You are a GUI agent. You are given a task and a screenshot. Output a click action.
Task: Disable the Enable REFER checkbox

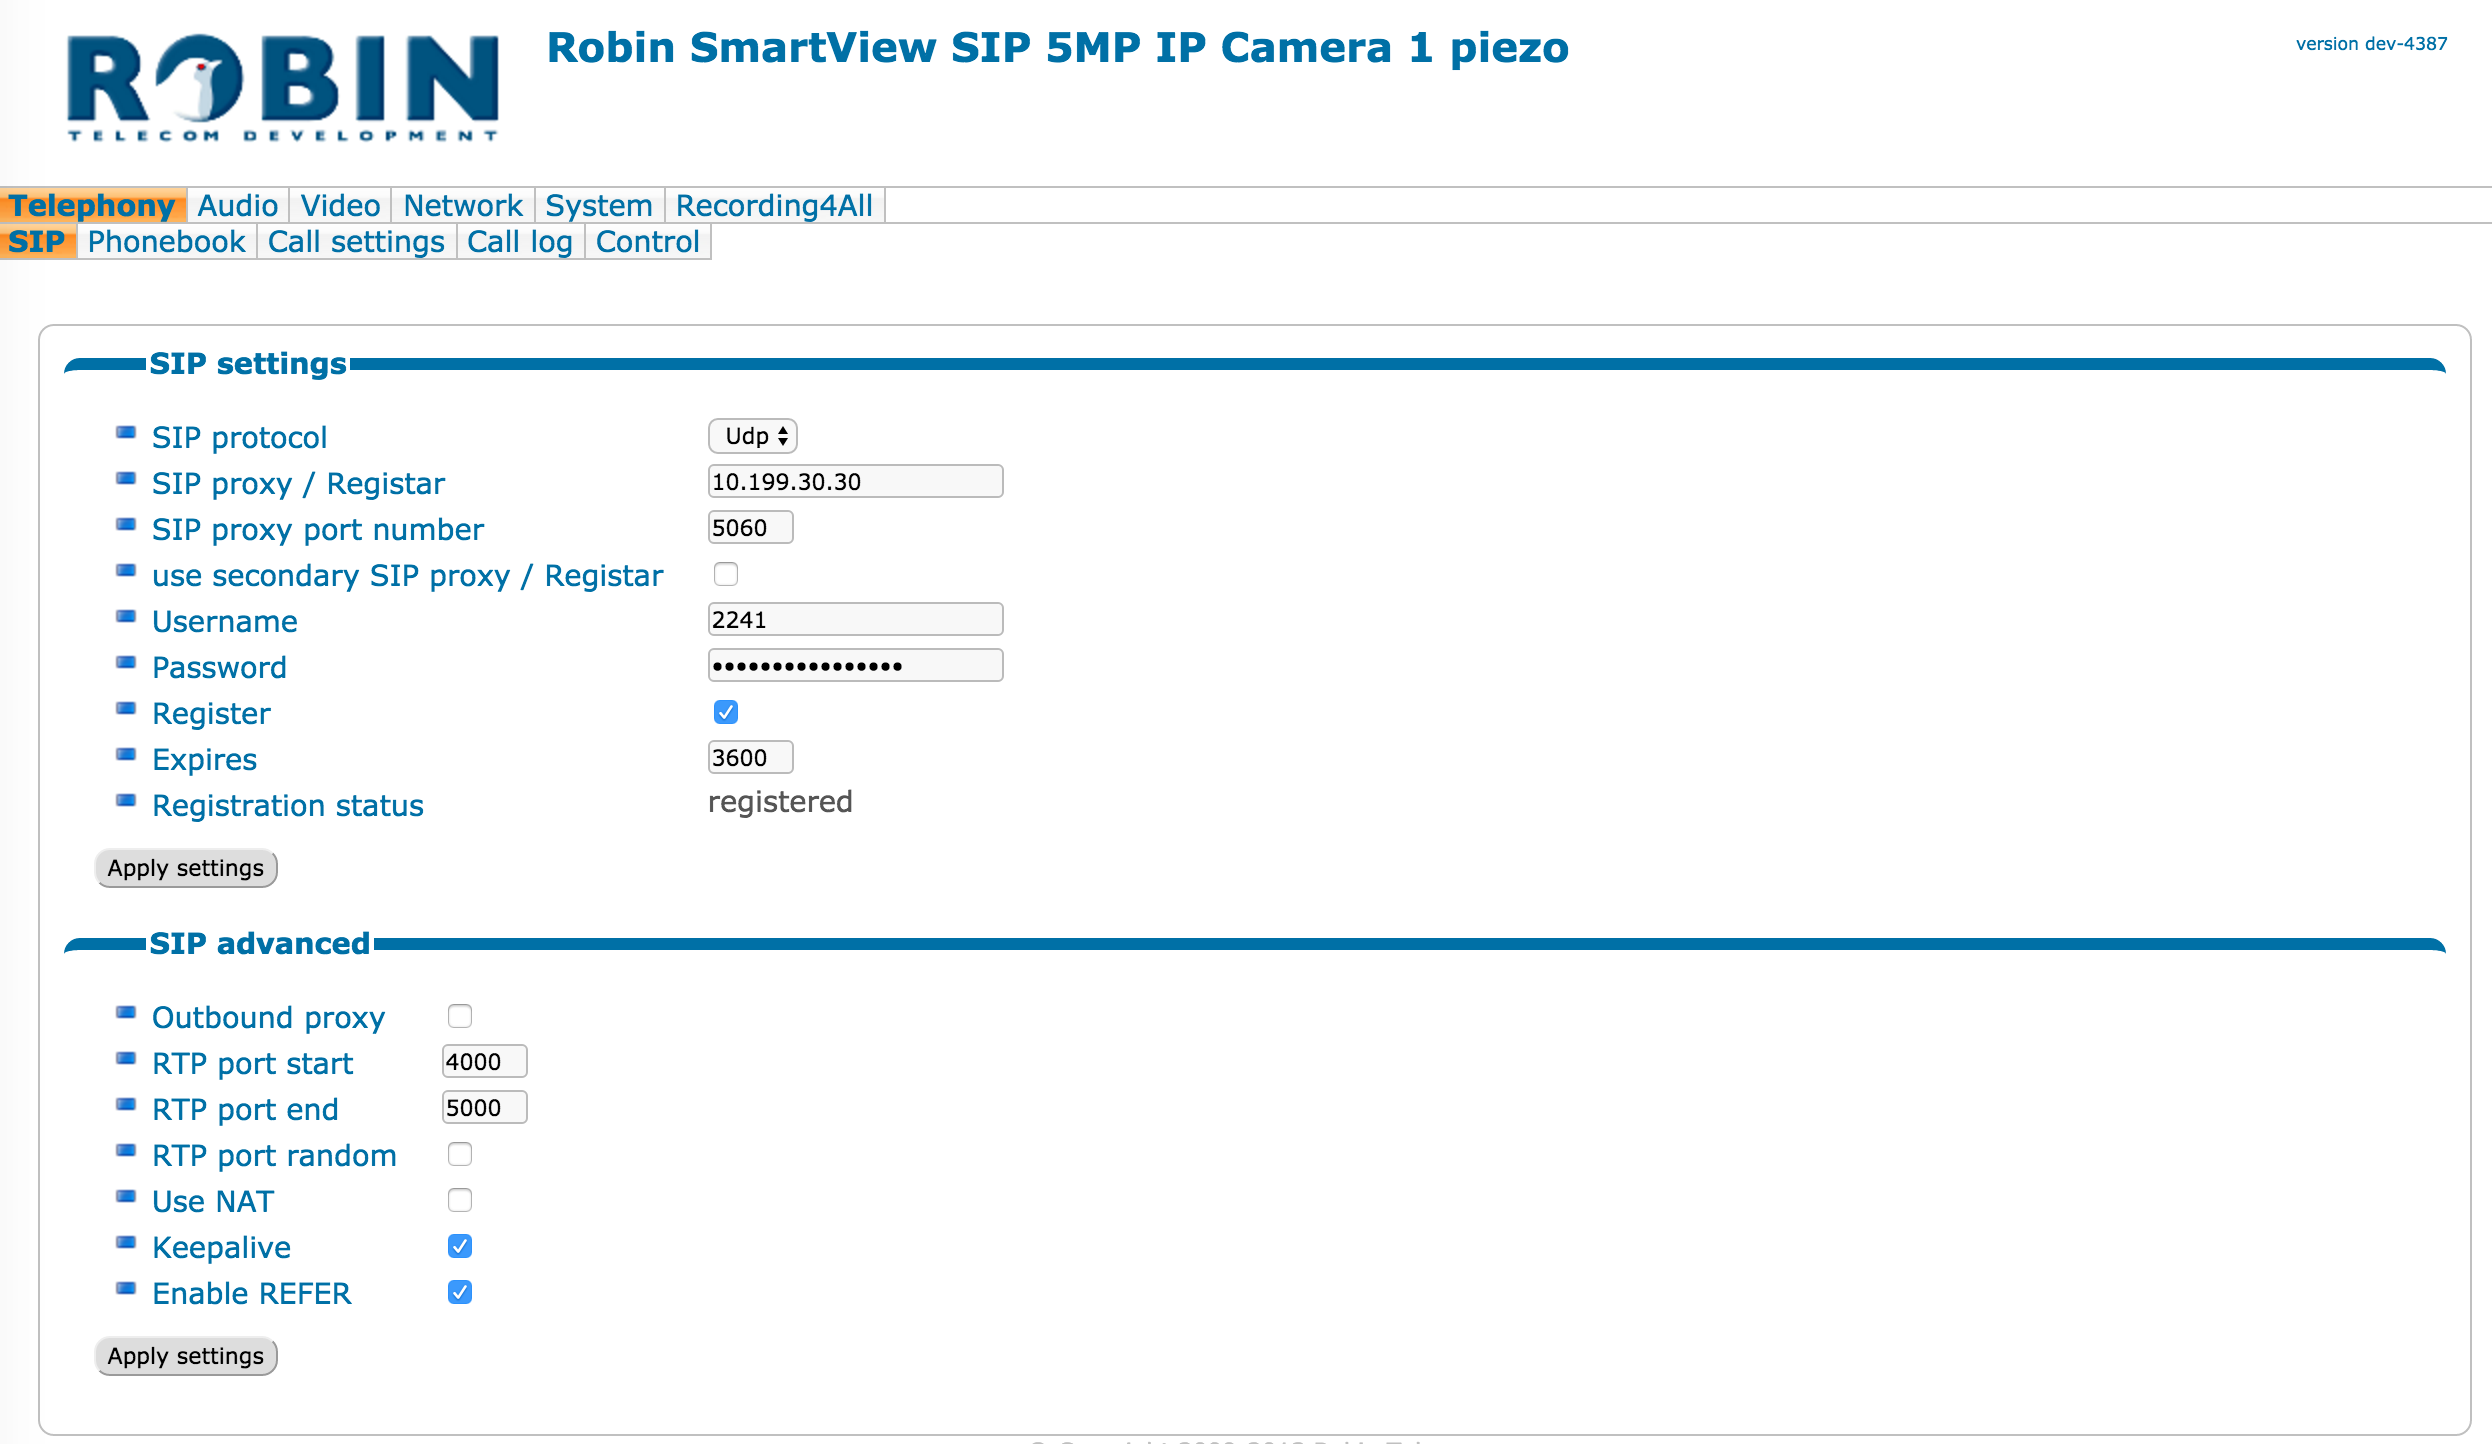click(x=460, y=1292)
